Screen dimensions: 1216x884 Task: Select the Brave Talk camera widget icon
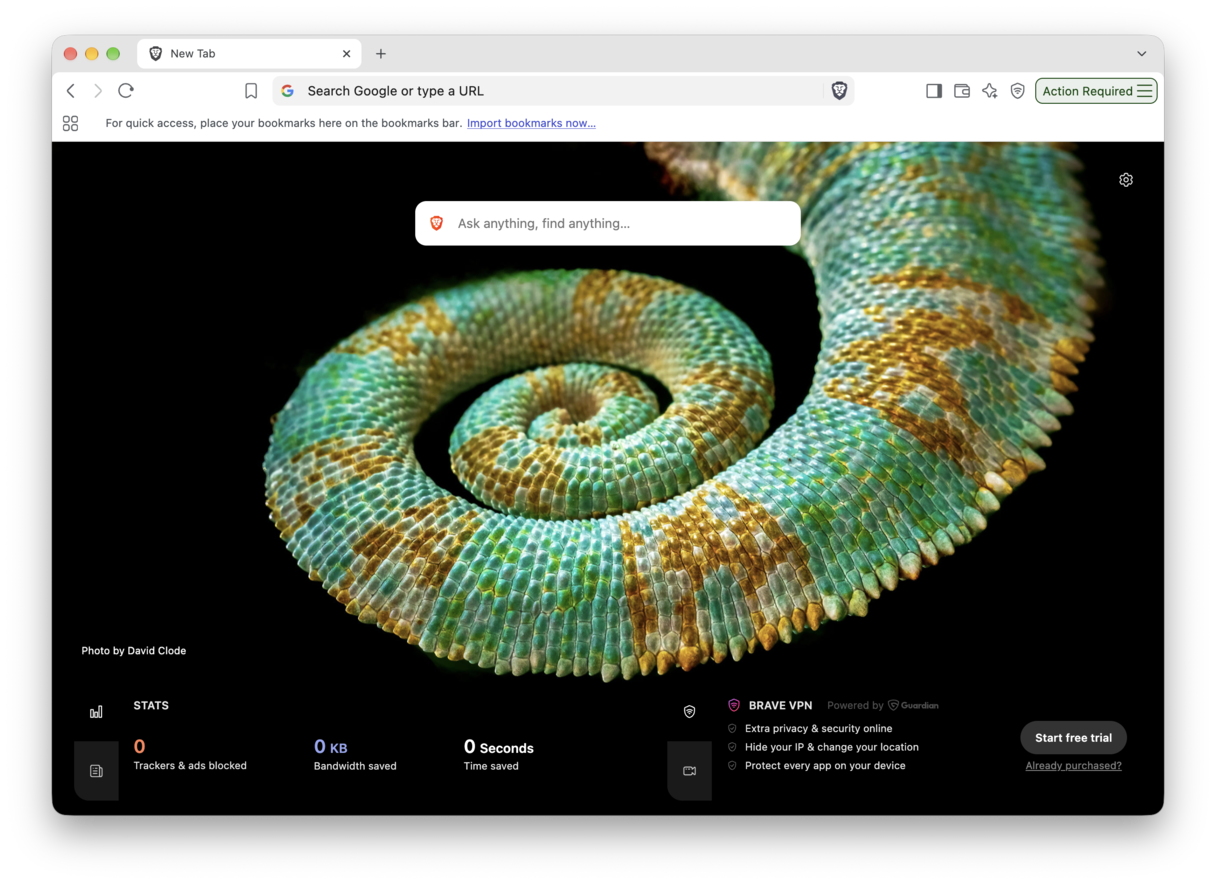(x=689, y=771)
